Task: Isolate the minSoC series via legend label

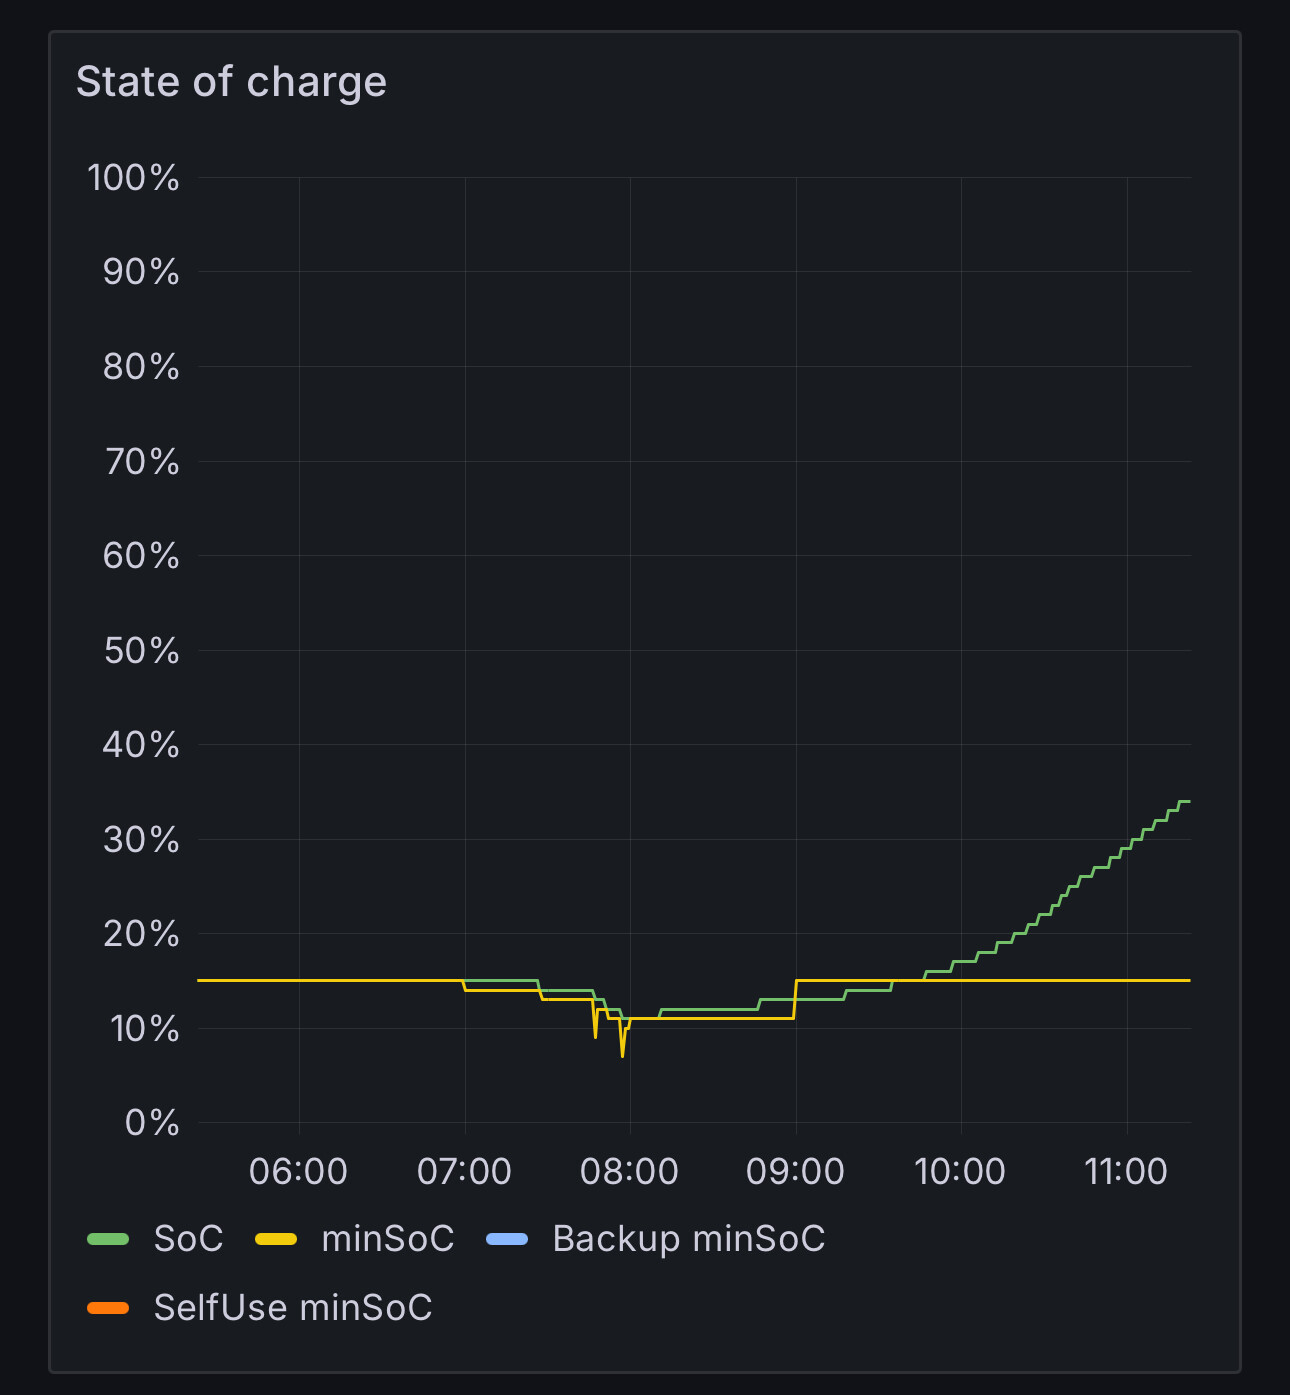Action: click(x=387, y=1239)
